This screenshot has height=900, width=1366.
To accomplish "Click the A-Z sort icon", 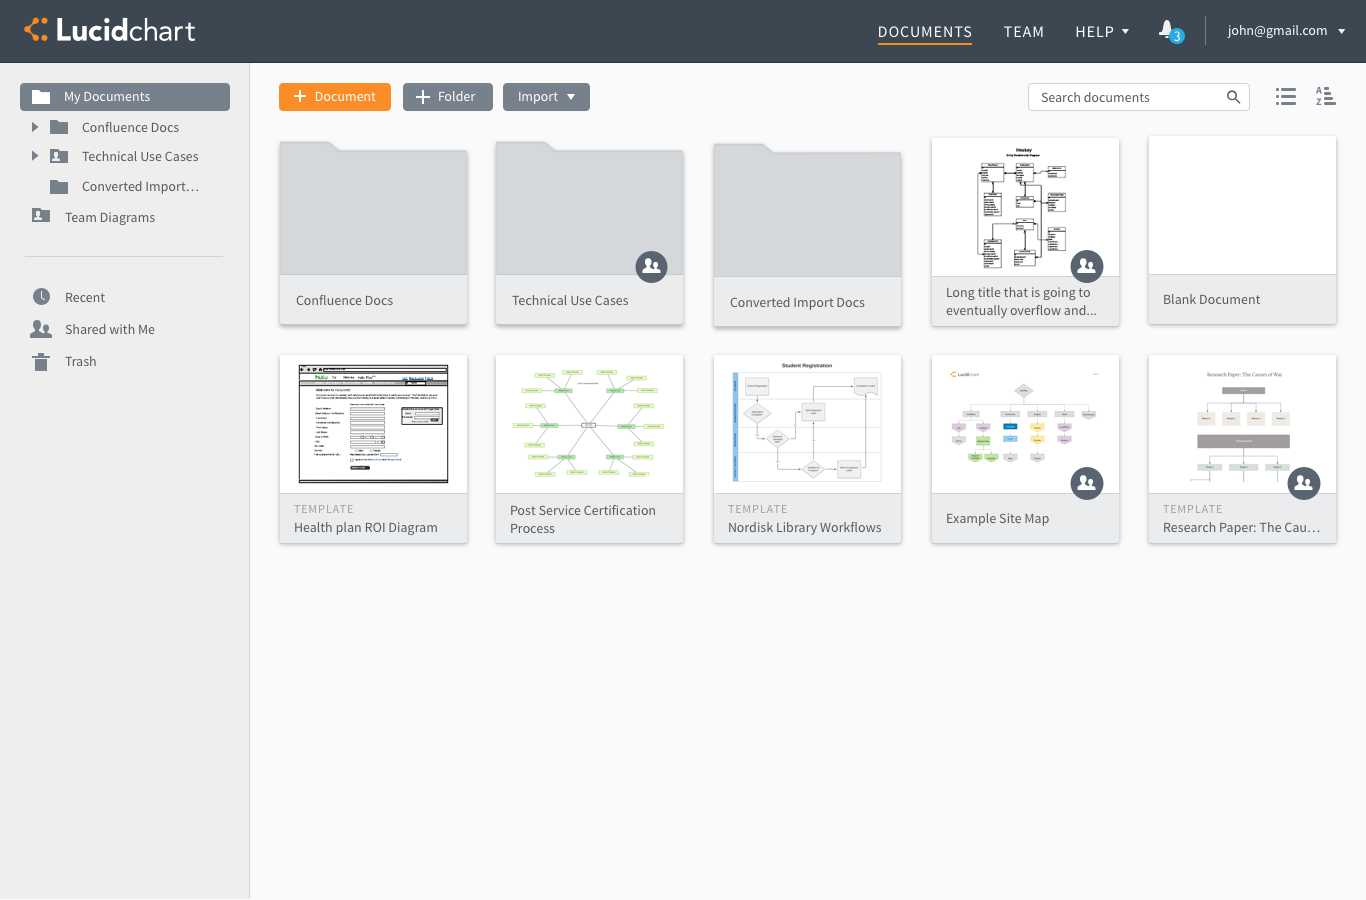I will click(x=1325, y=97).
